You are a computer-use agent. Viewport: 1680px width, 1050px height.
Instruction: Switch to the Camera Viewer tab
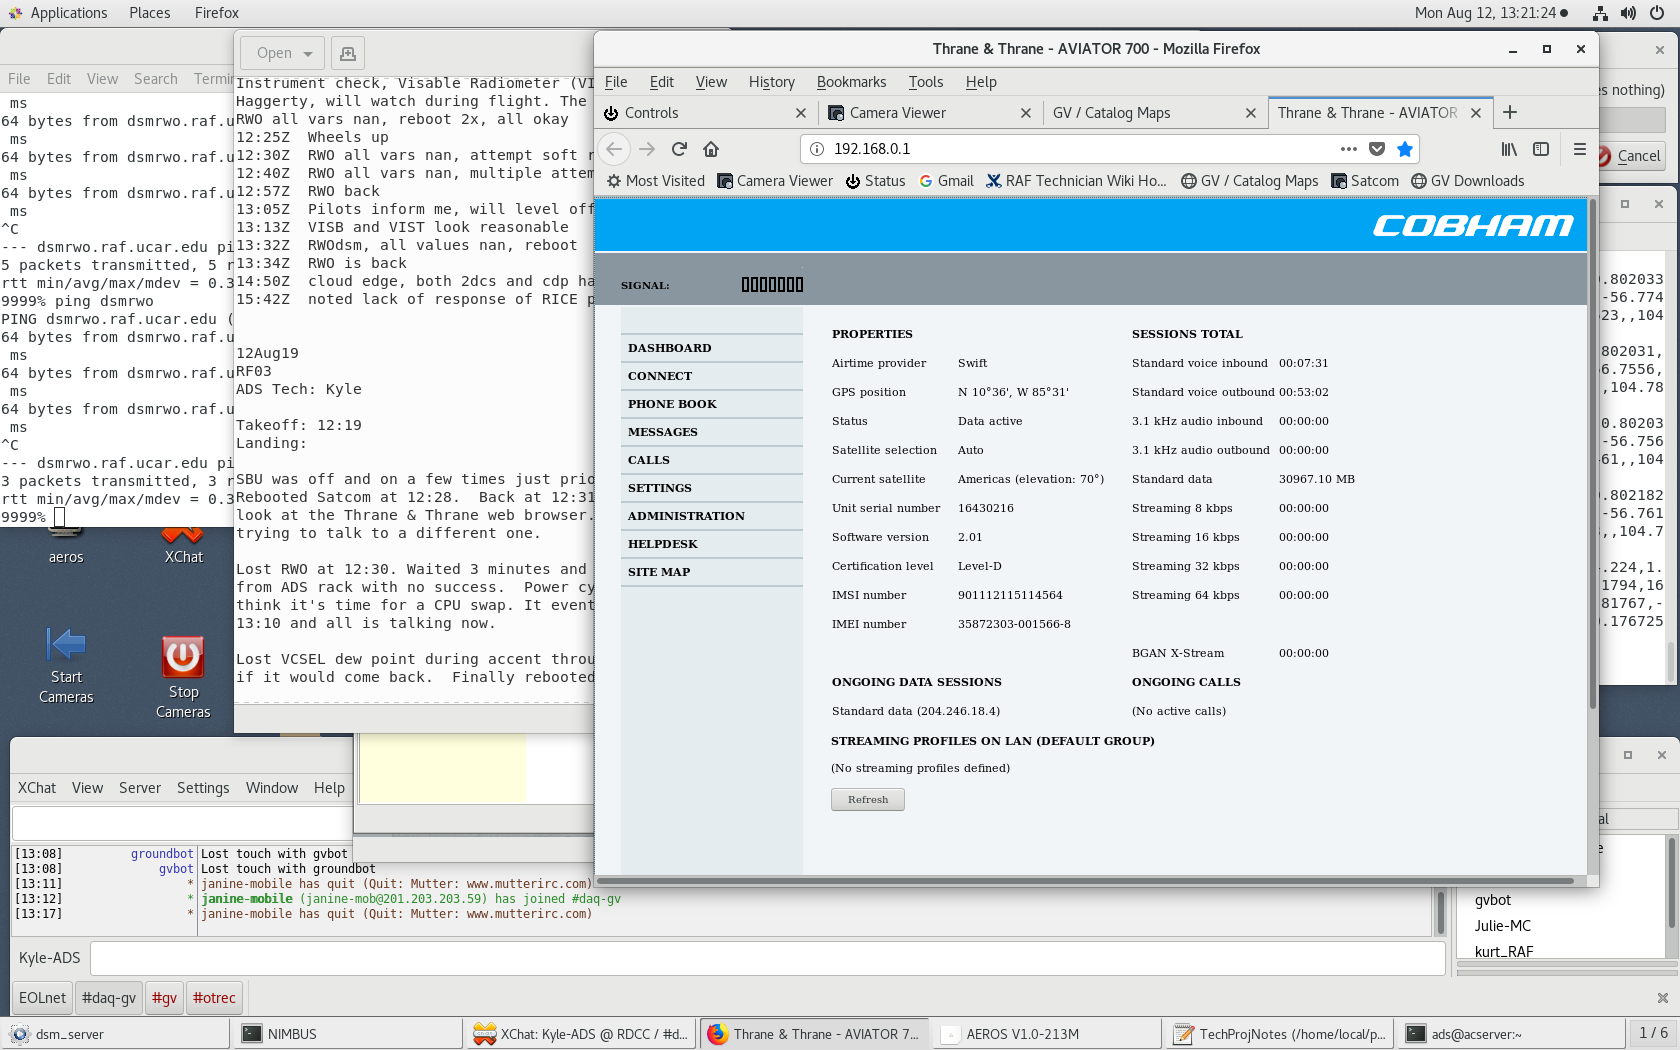click(898, 113)
